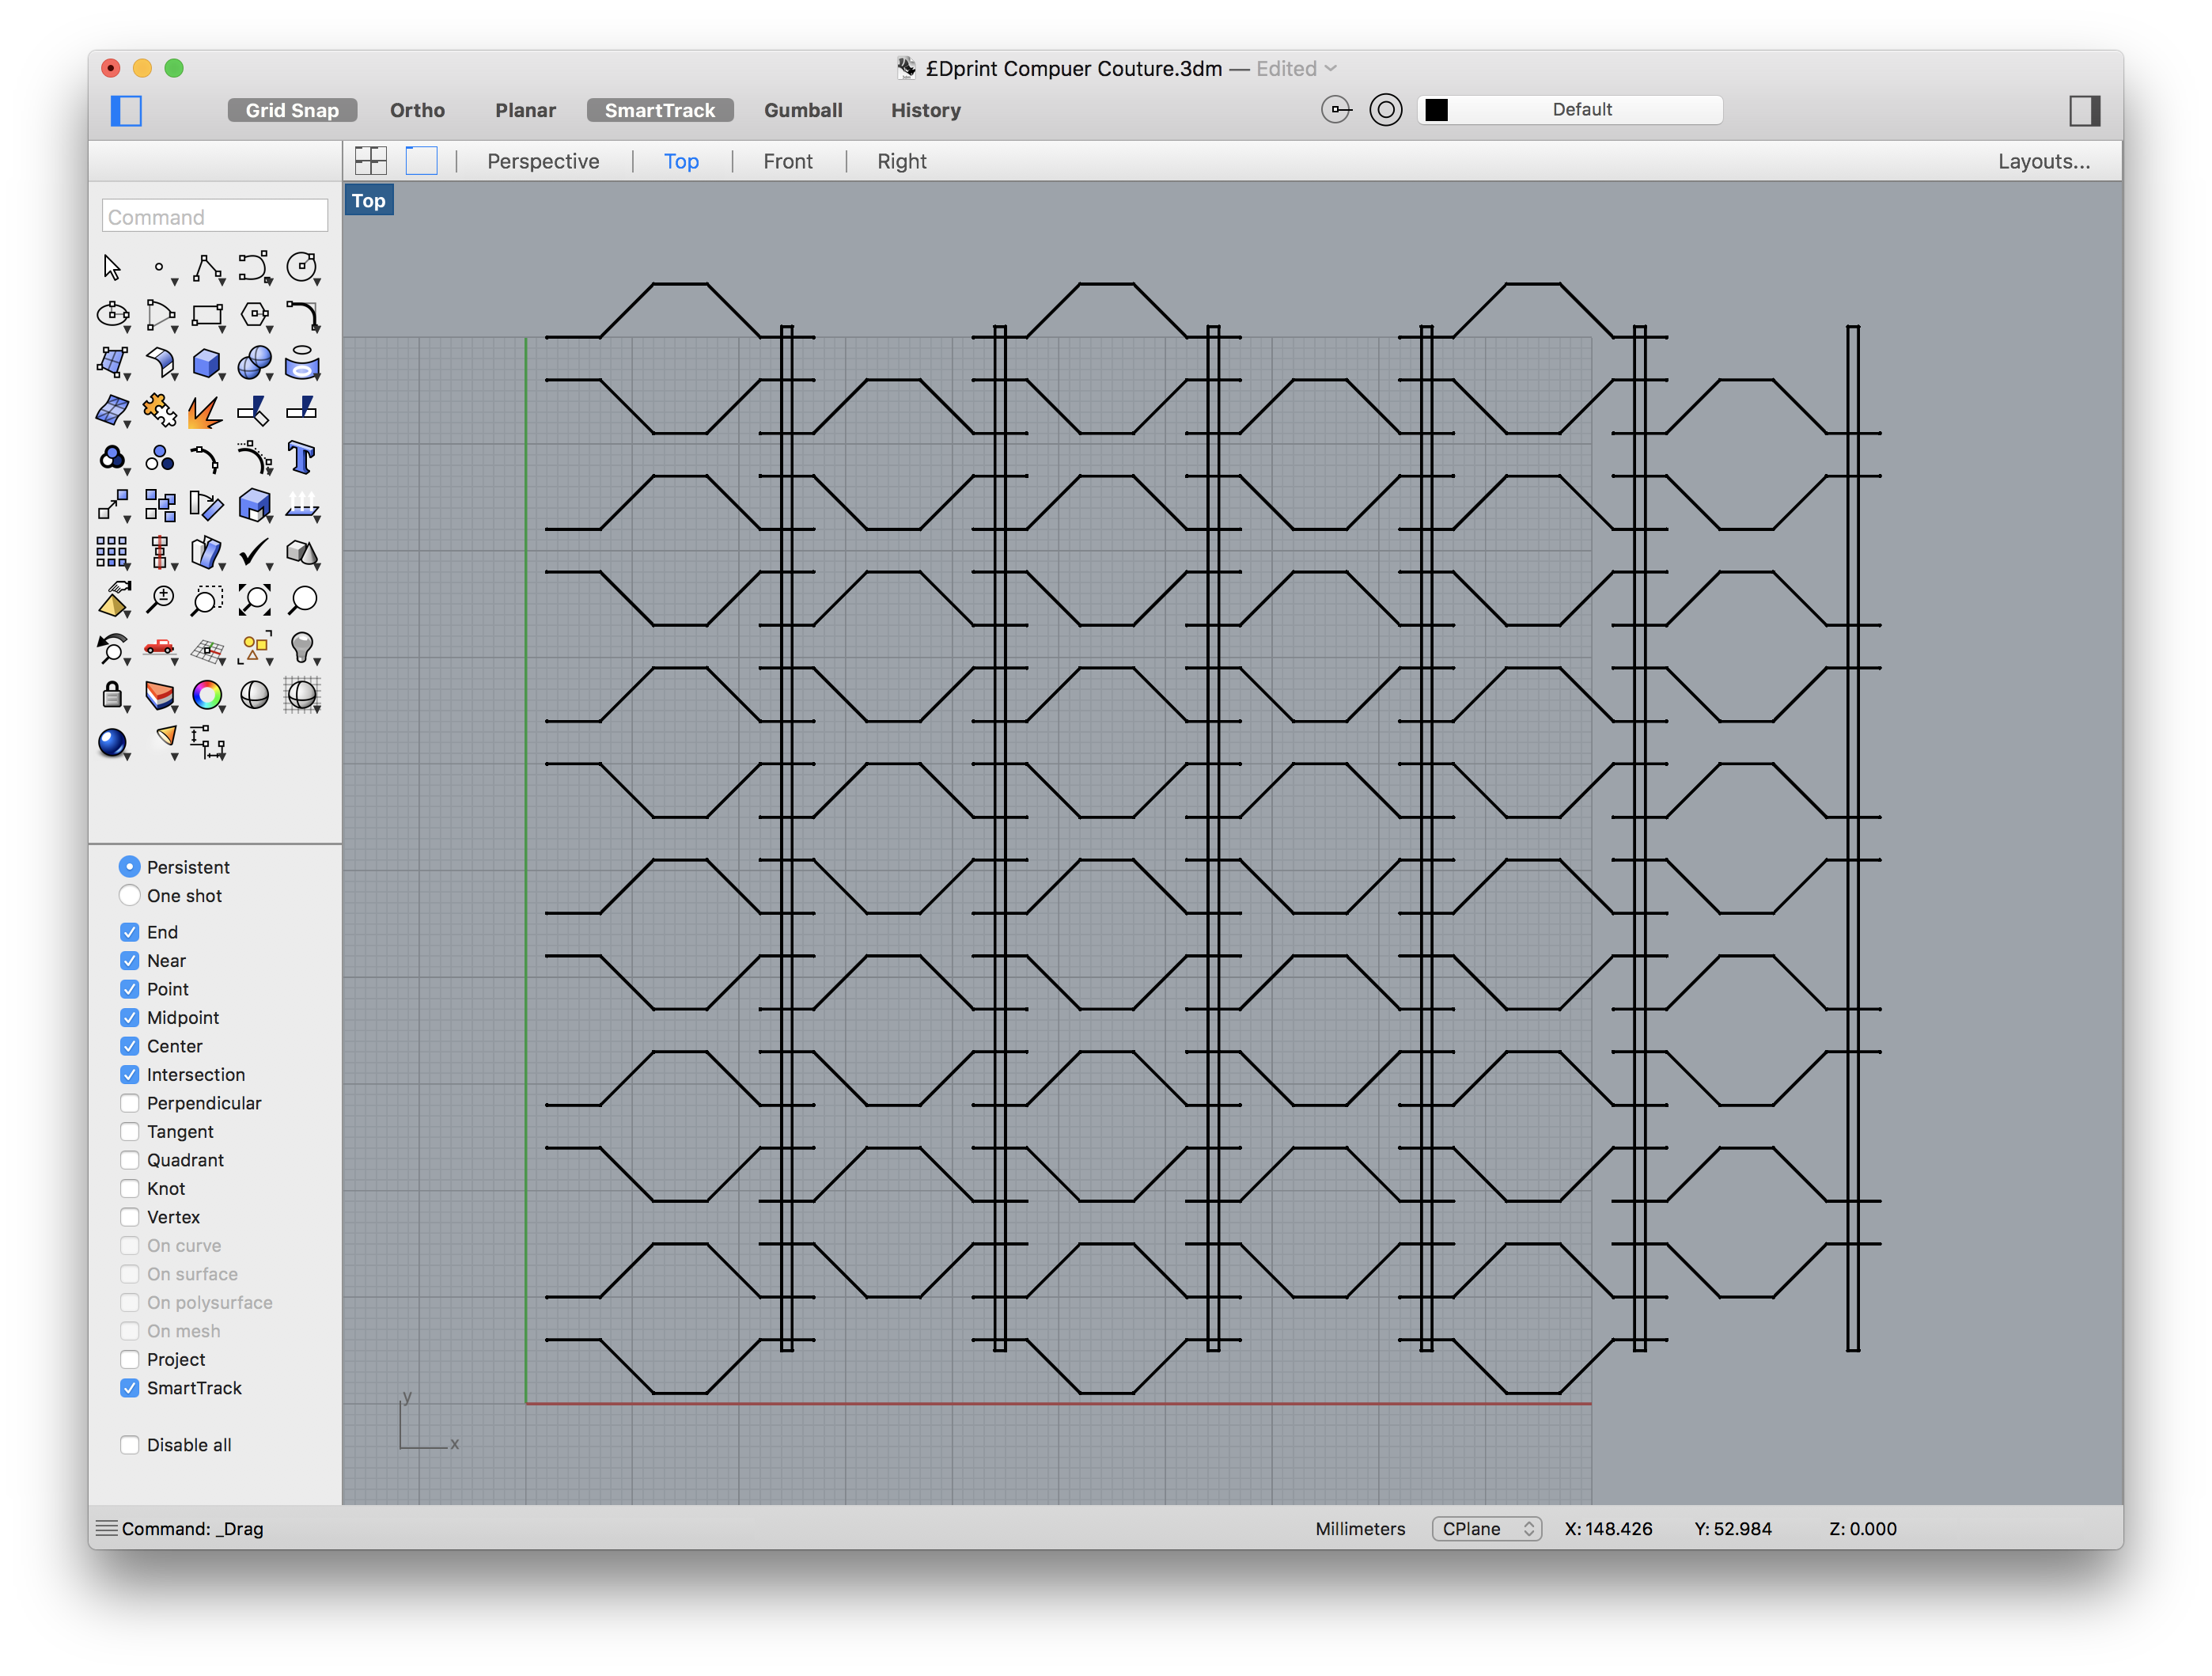The width and height of the screenshot is (2212, 1676).
Task: Click the Box solid tool icon
Action: pos(207,363)
